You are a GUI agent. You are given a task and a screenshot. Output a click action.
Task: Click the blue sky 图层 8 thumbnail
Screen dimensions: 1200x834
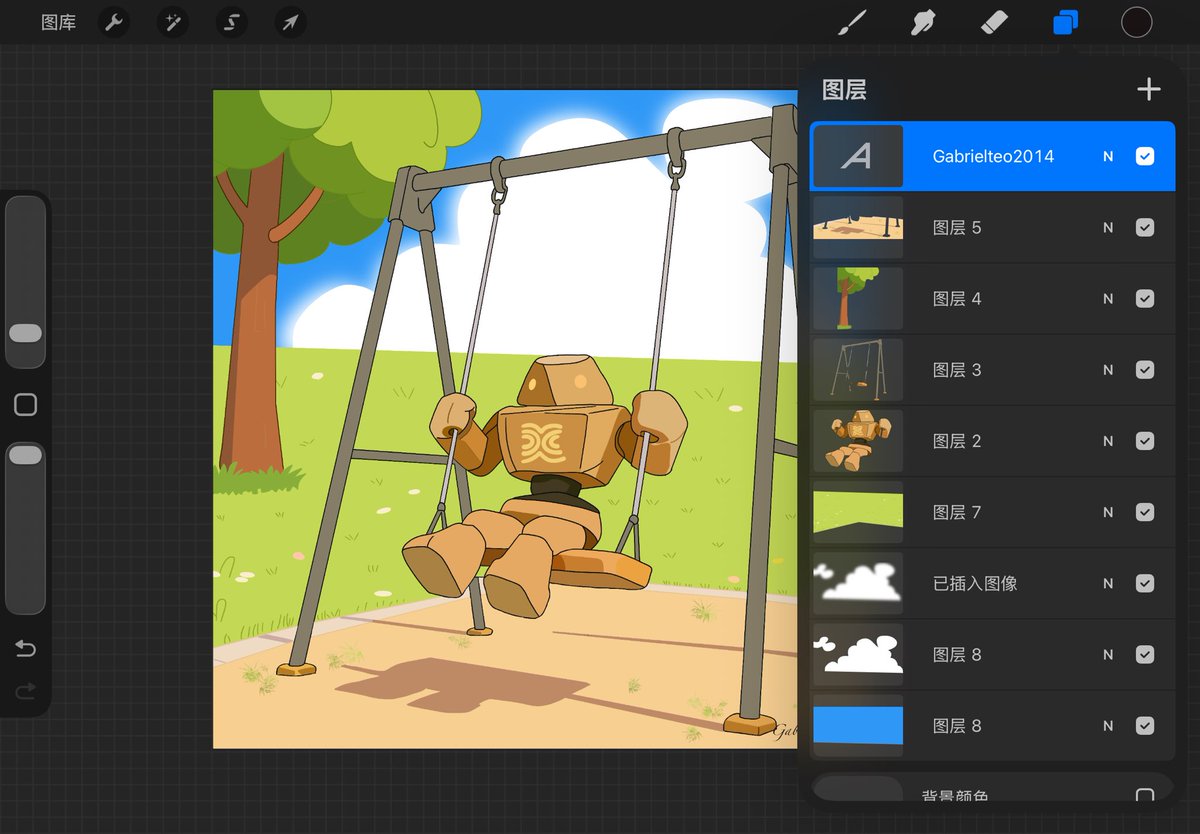[858, 725]
